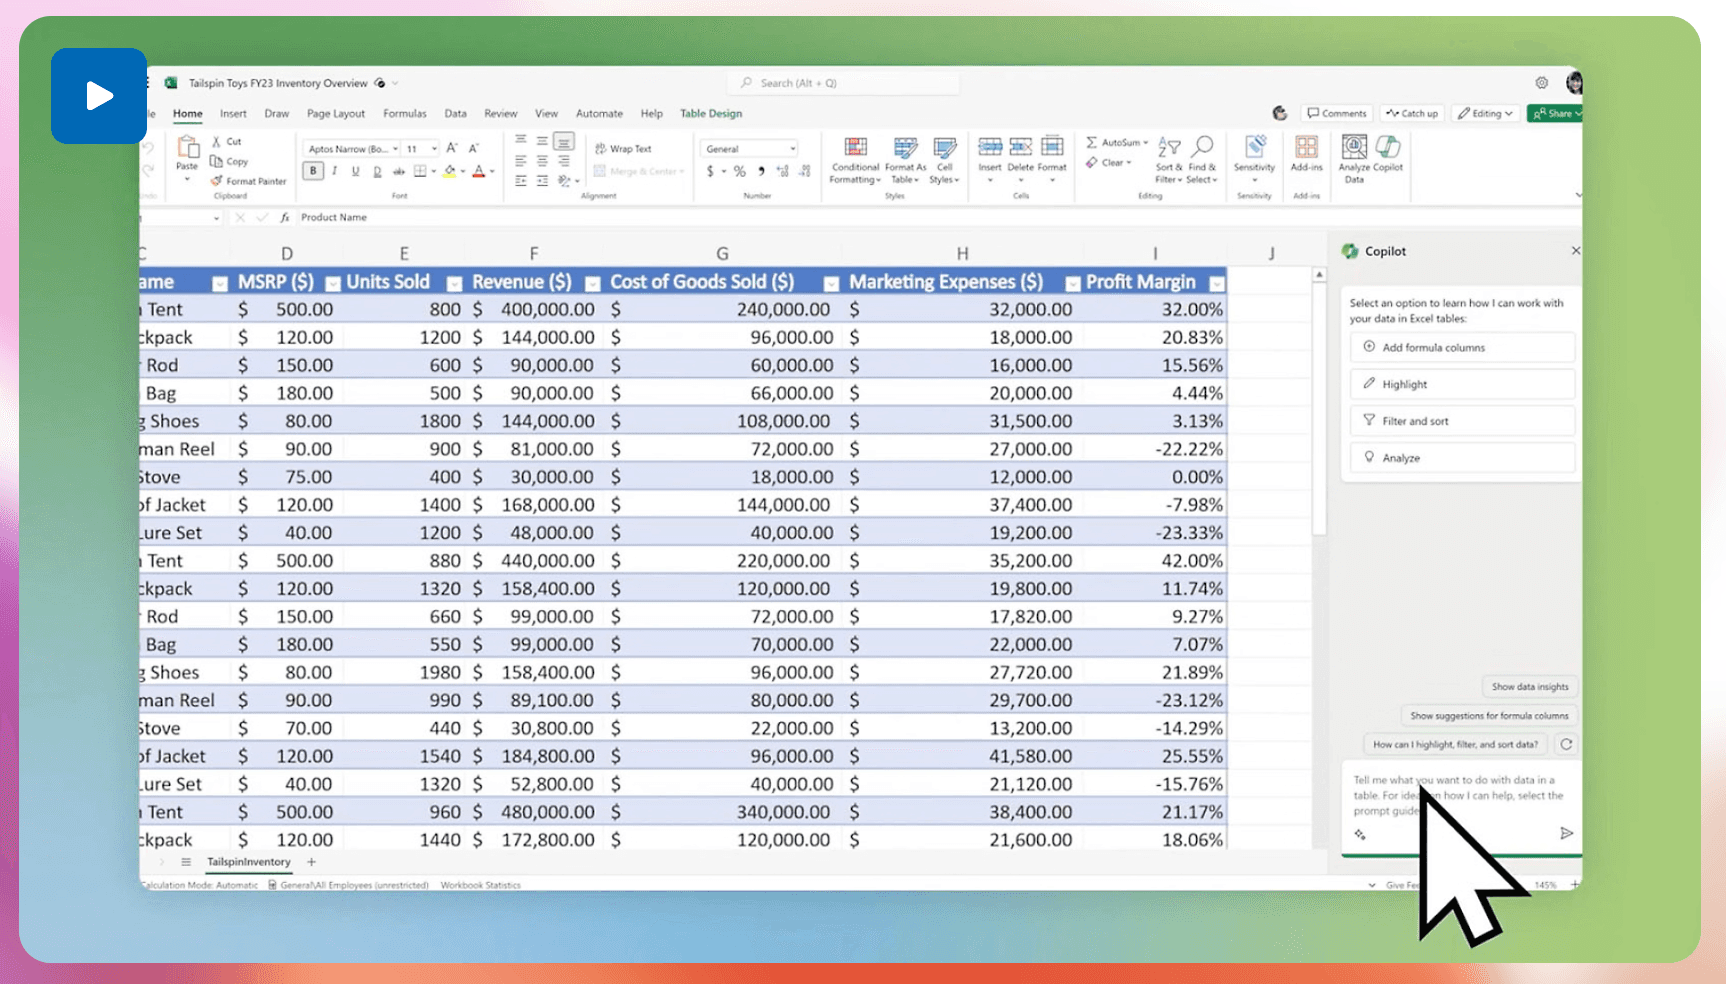Apply comma style number format
Screen dimensions: 1726x984
(761, 171)
